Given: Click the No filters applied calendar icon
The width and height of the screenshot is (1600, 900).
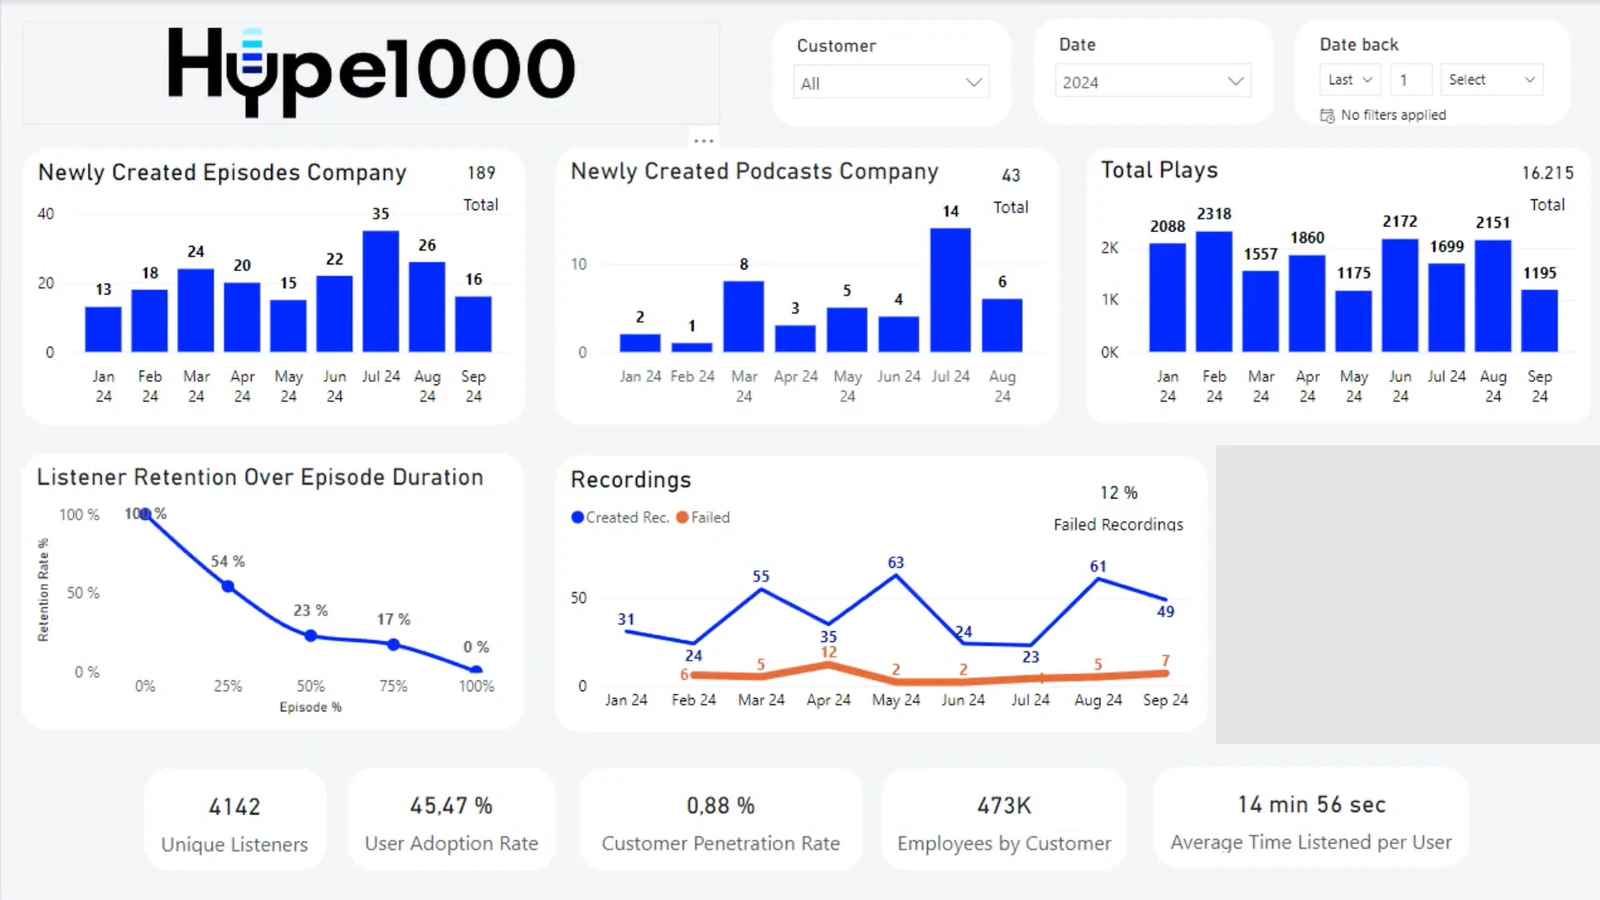Looking at the screenshot, I should tap(1327, 115).
